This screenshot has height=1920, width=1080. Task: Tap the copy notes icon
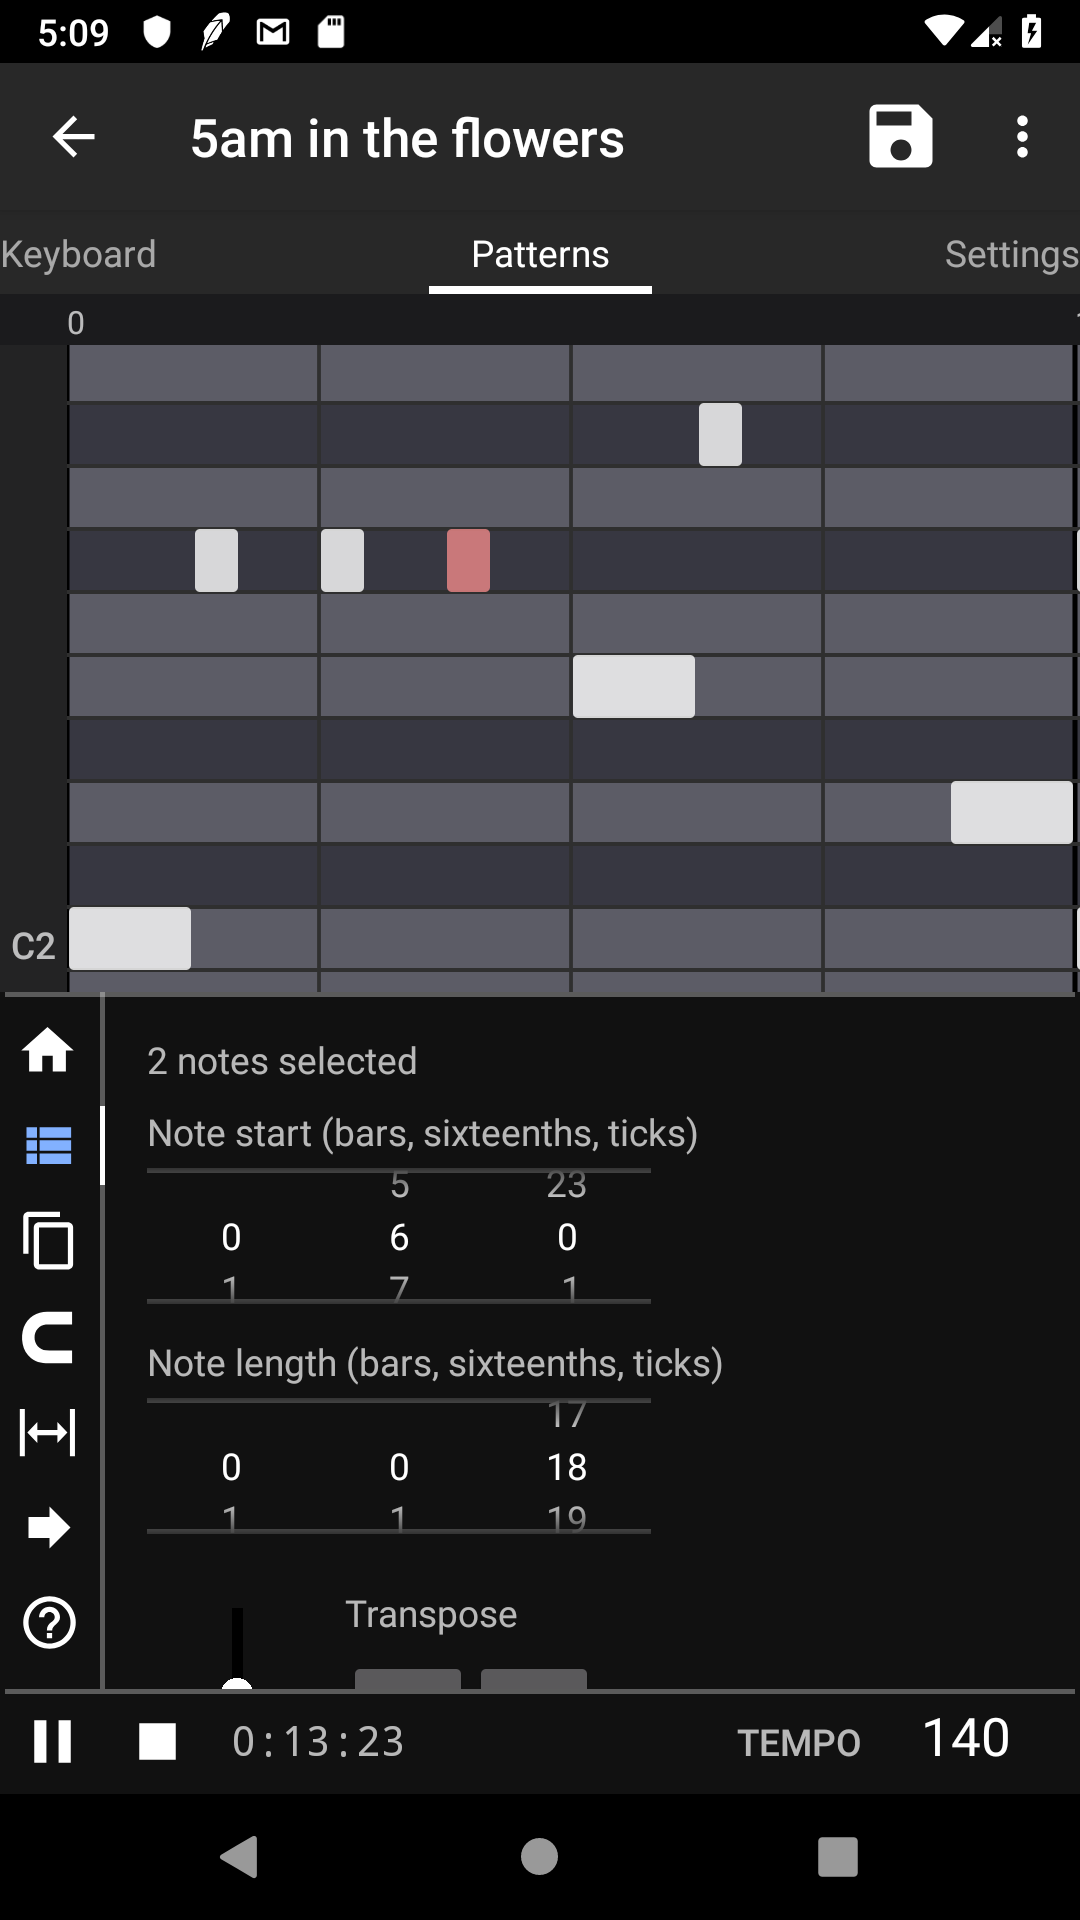tap(48, 1241)
